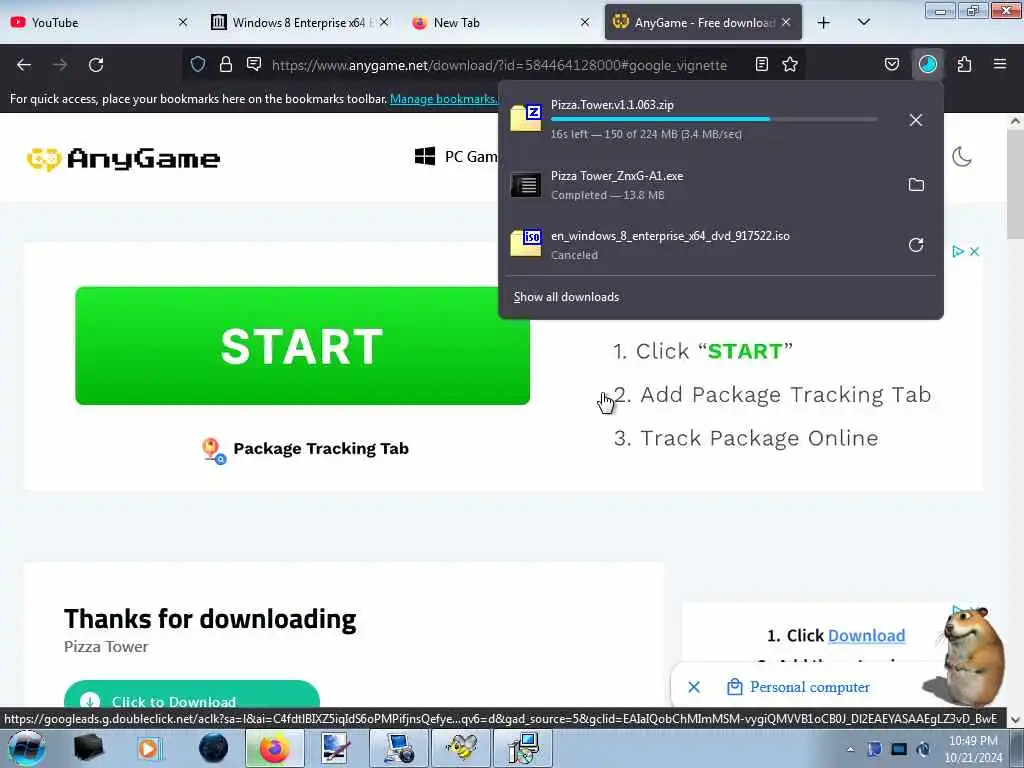Follow the Download link in the side ad
This screenshot has height=768, width=1024.
pos(867,635)
